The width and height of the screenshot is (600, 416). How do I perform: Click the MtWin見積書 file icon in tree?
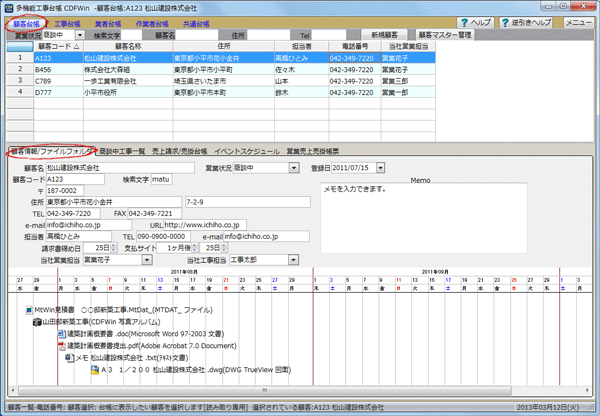pyautogui.click(x=29, y=310)
